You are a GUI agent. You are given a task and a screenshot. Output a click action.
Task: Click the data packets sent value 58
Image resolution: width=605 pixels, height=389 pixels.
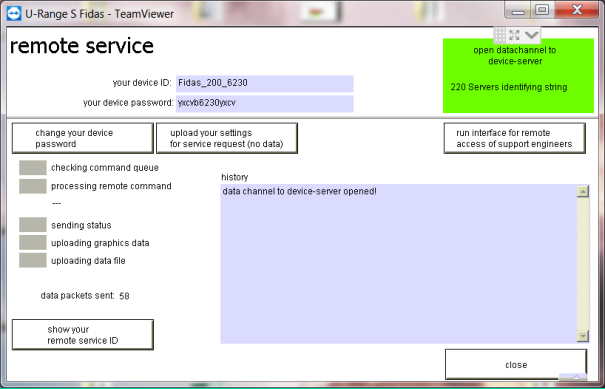[x=124, y=296]
